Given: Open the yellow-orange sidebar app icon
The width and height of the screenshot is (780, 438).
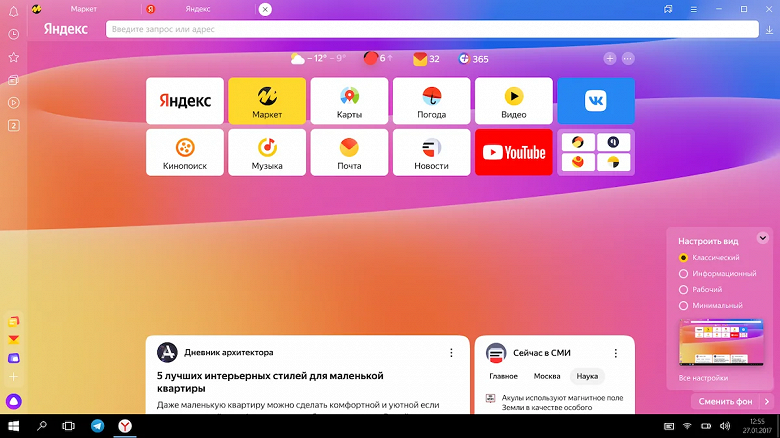Looking at the screenshot, I should [13, 322].
